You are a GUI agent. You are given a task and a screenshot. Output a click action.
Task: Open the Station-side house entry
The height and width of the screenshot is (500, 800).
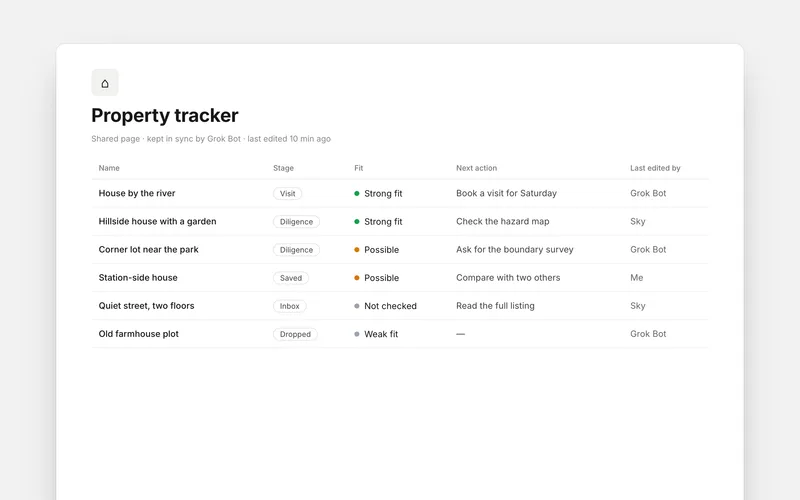tap(138, 278)
